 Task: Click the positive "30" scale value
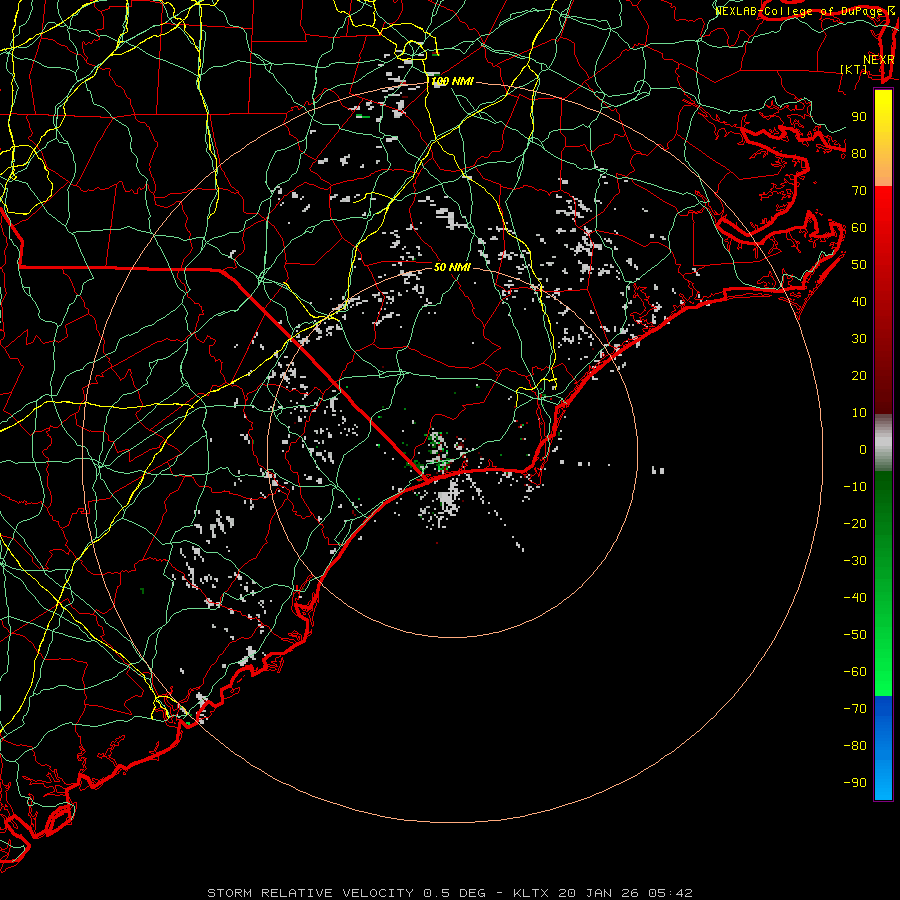click(x=859, y=339)
